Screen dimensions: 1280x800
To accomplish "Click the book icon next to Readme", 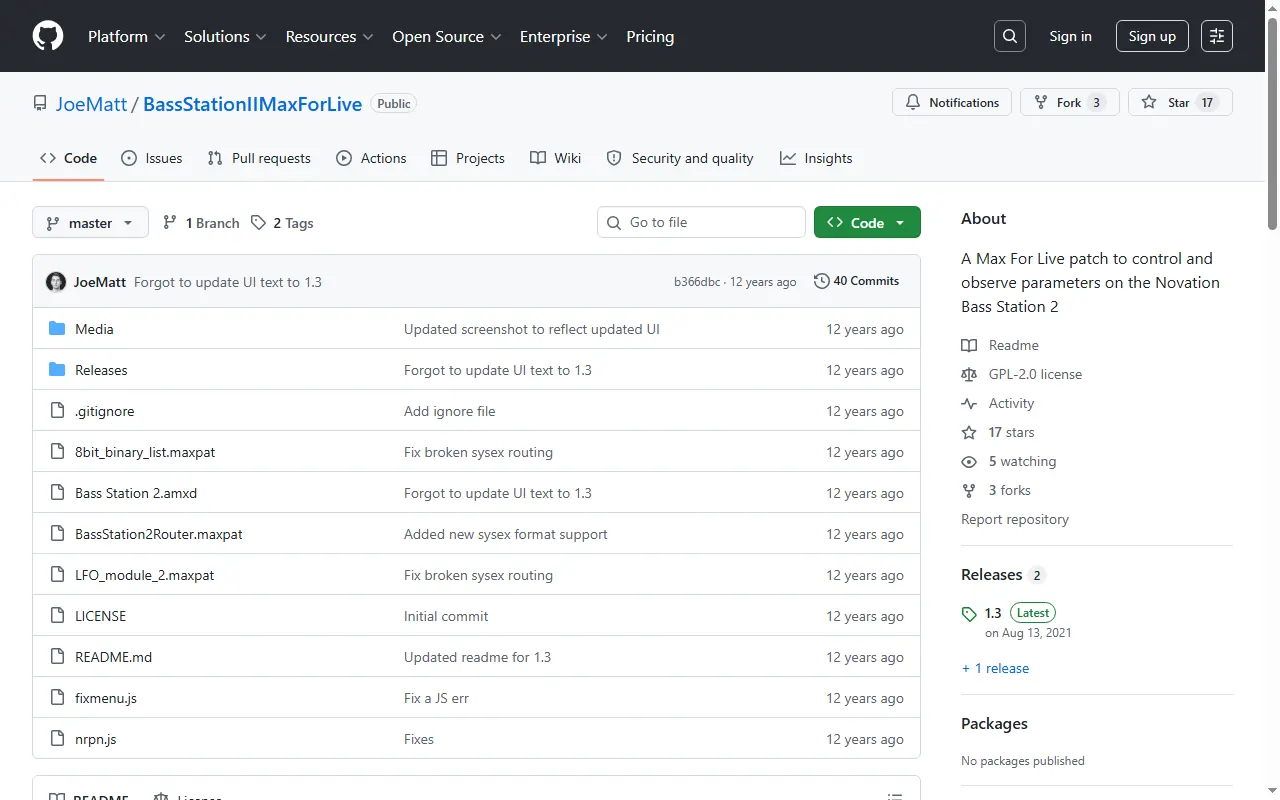I will point(969,345).
